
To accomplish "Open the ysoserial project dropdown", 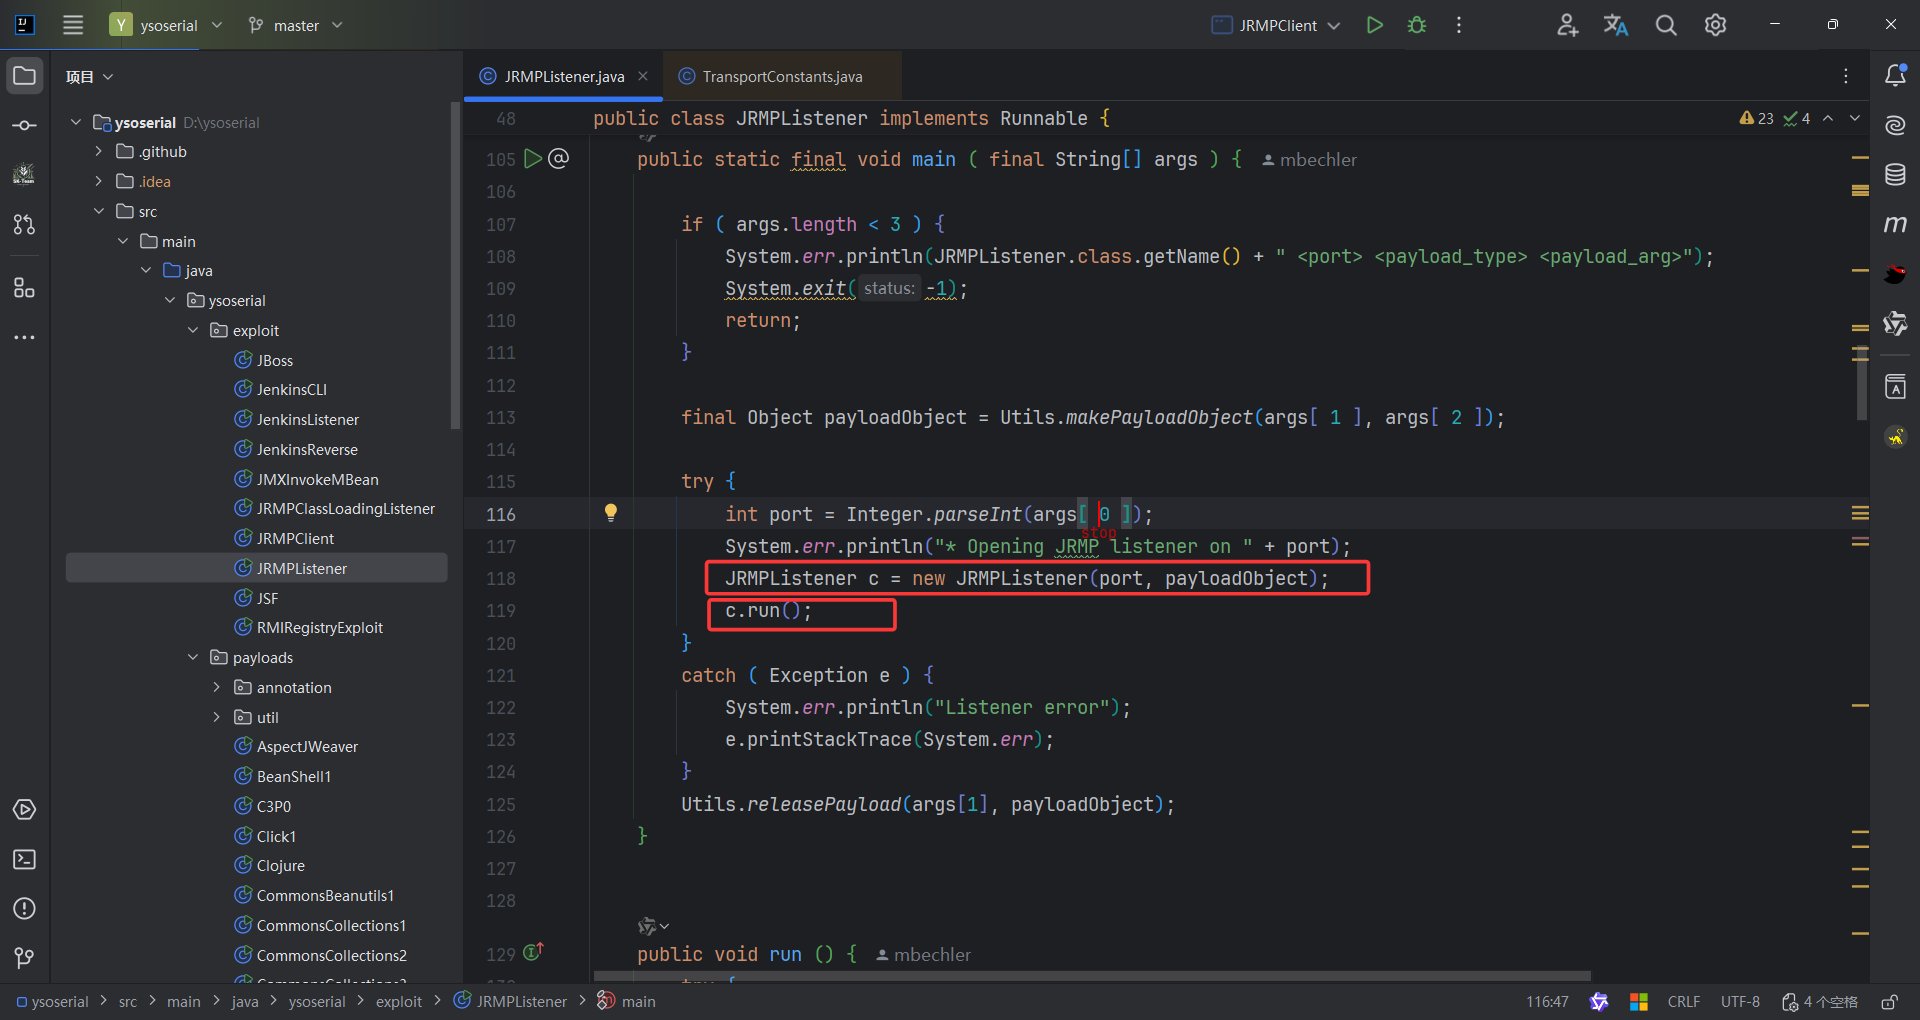I will click(168, 25).
